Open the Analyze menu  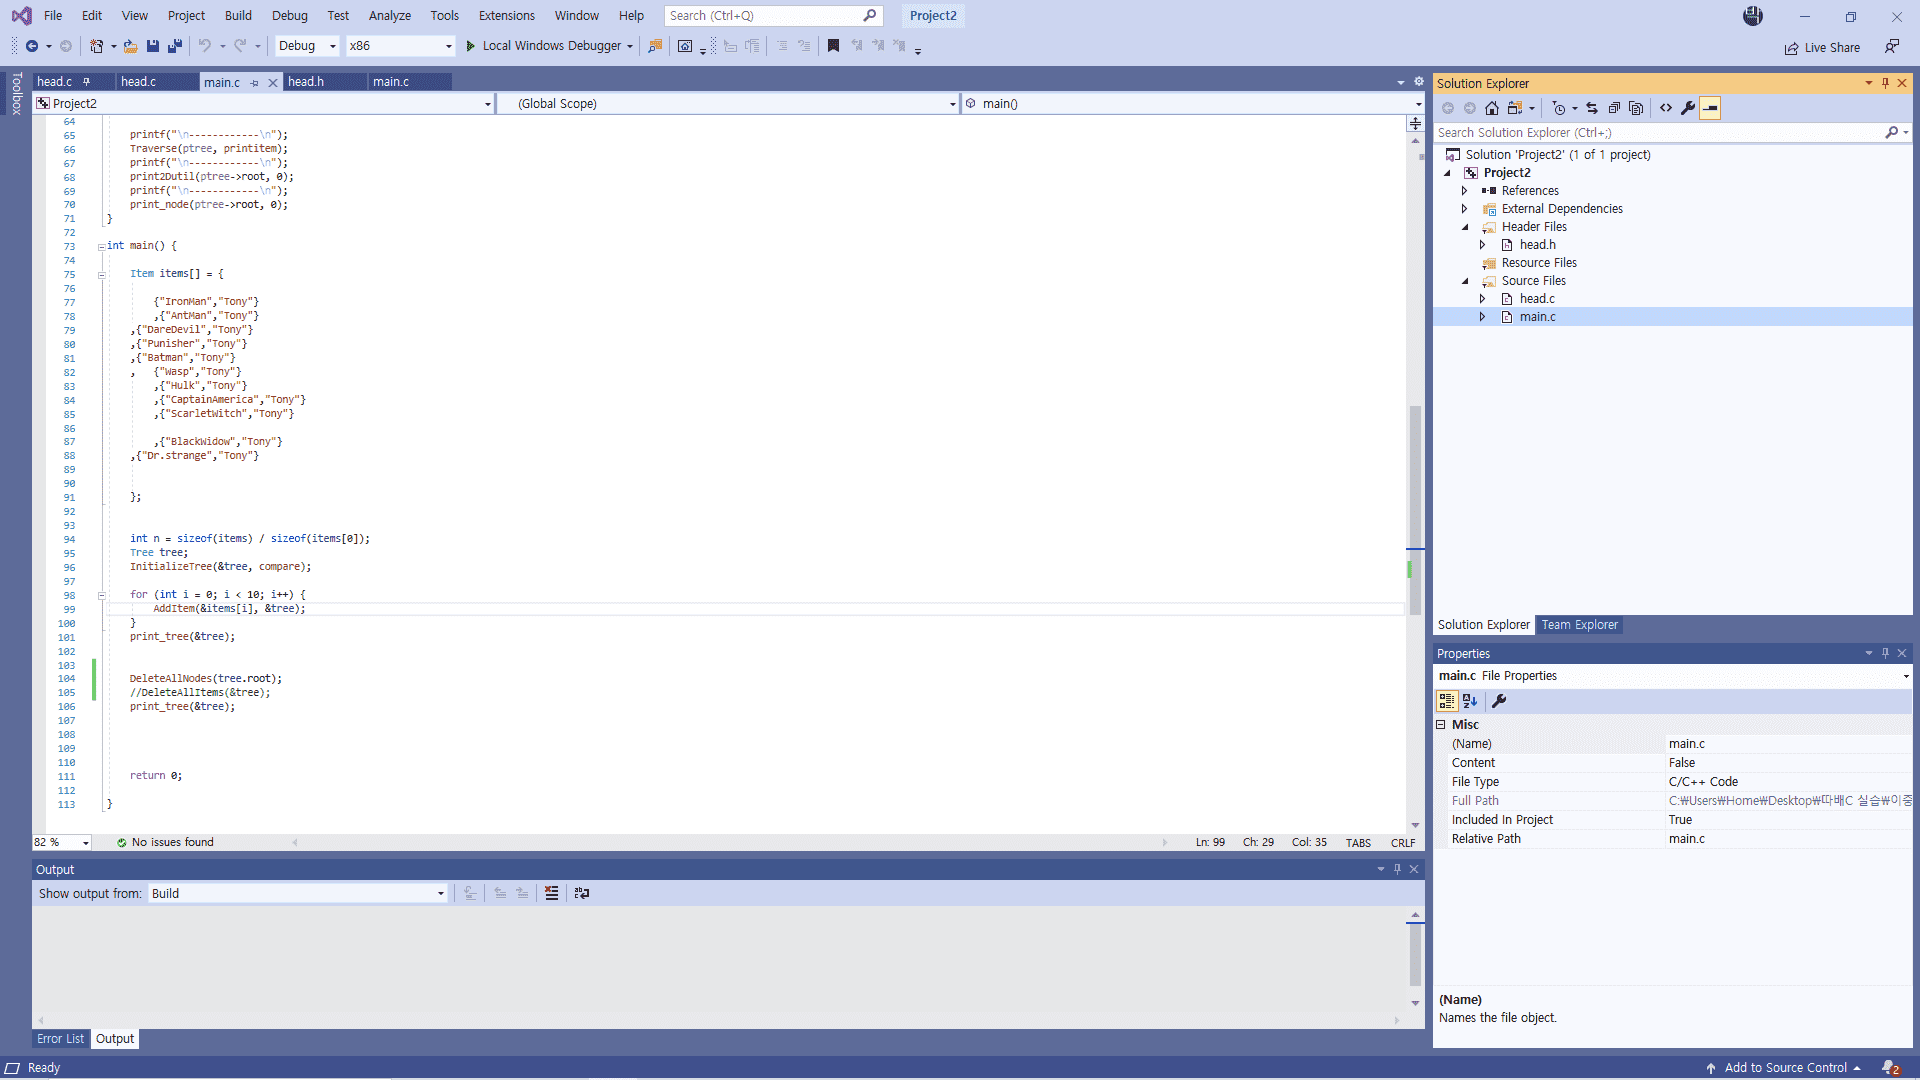(x=389, y=16)
